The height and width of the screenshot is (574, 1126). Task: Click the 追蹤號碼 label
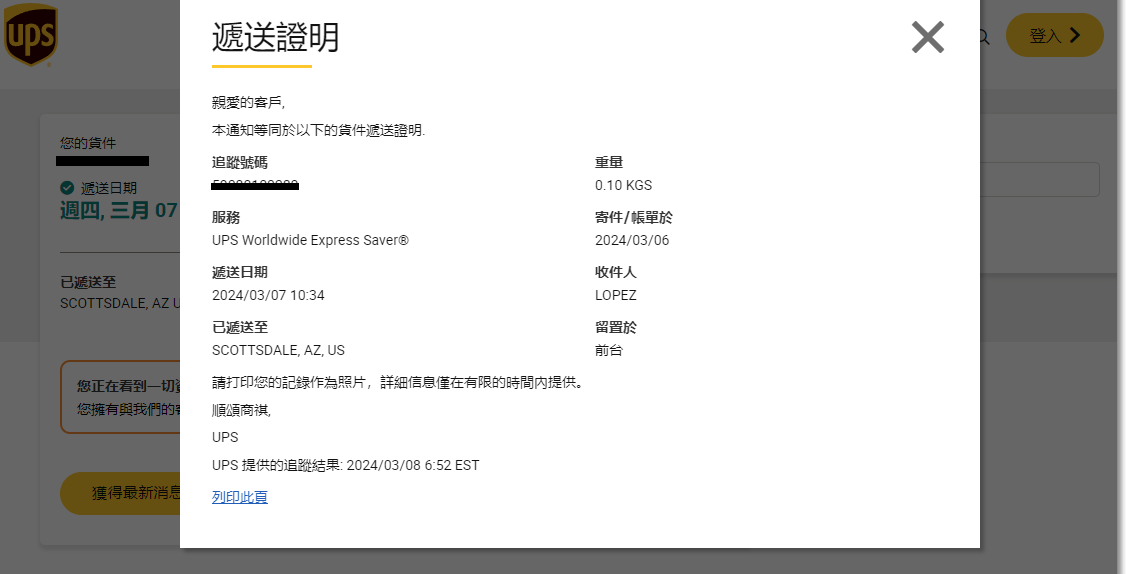[x=240, y=163]
